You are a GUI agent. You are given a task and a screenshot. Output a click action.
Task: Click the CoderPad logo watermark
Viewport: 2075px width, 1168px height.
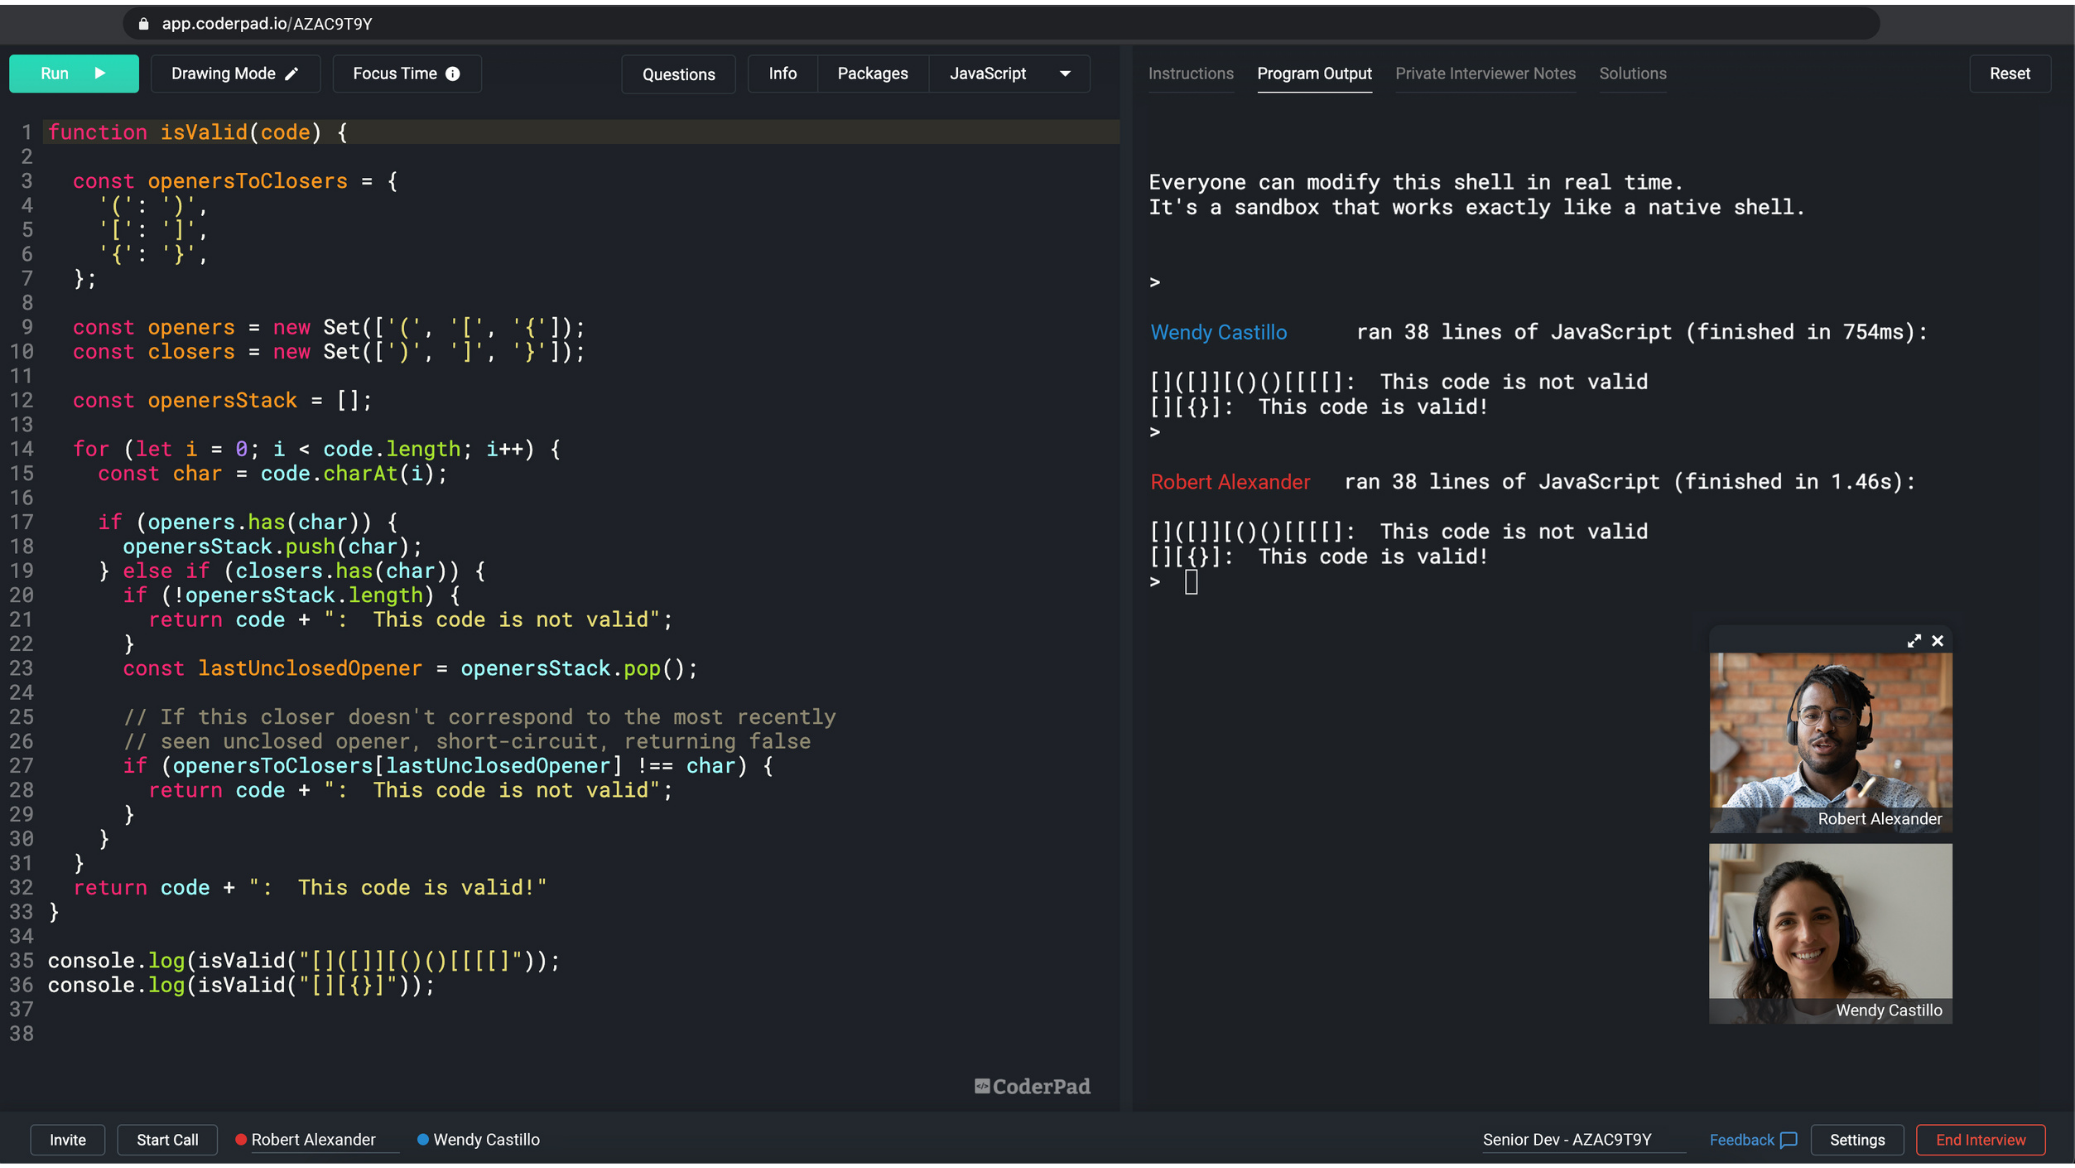tap(1032, 1086)
